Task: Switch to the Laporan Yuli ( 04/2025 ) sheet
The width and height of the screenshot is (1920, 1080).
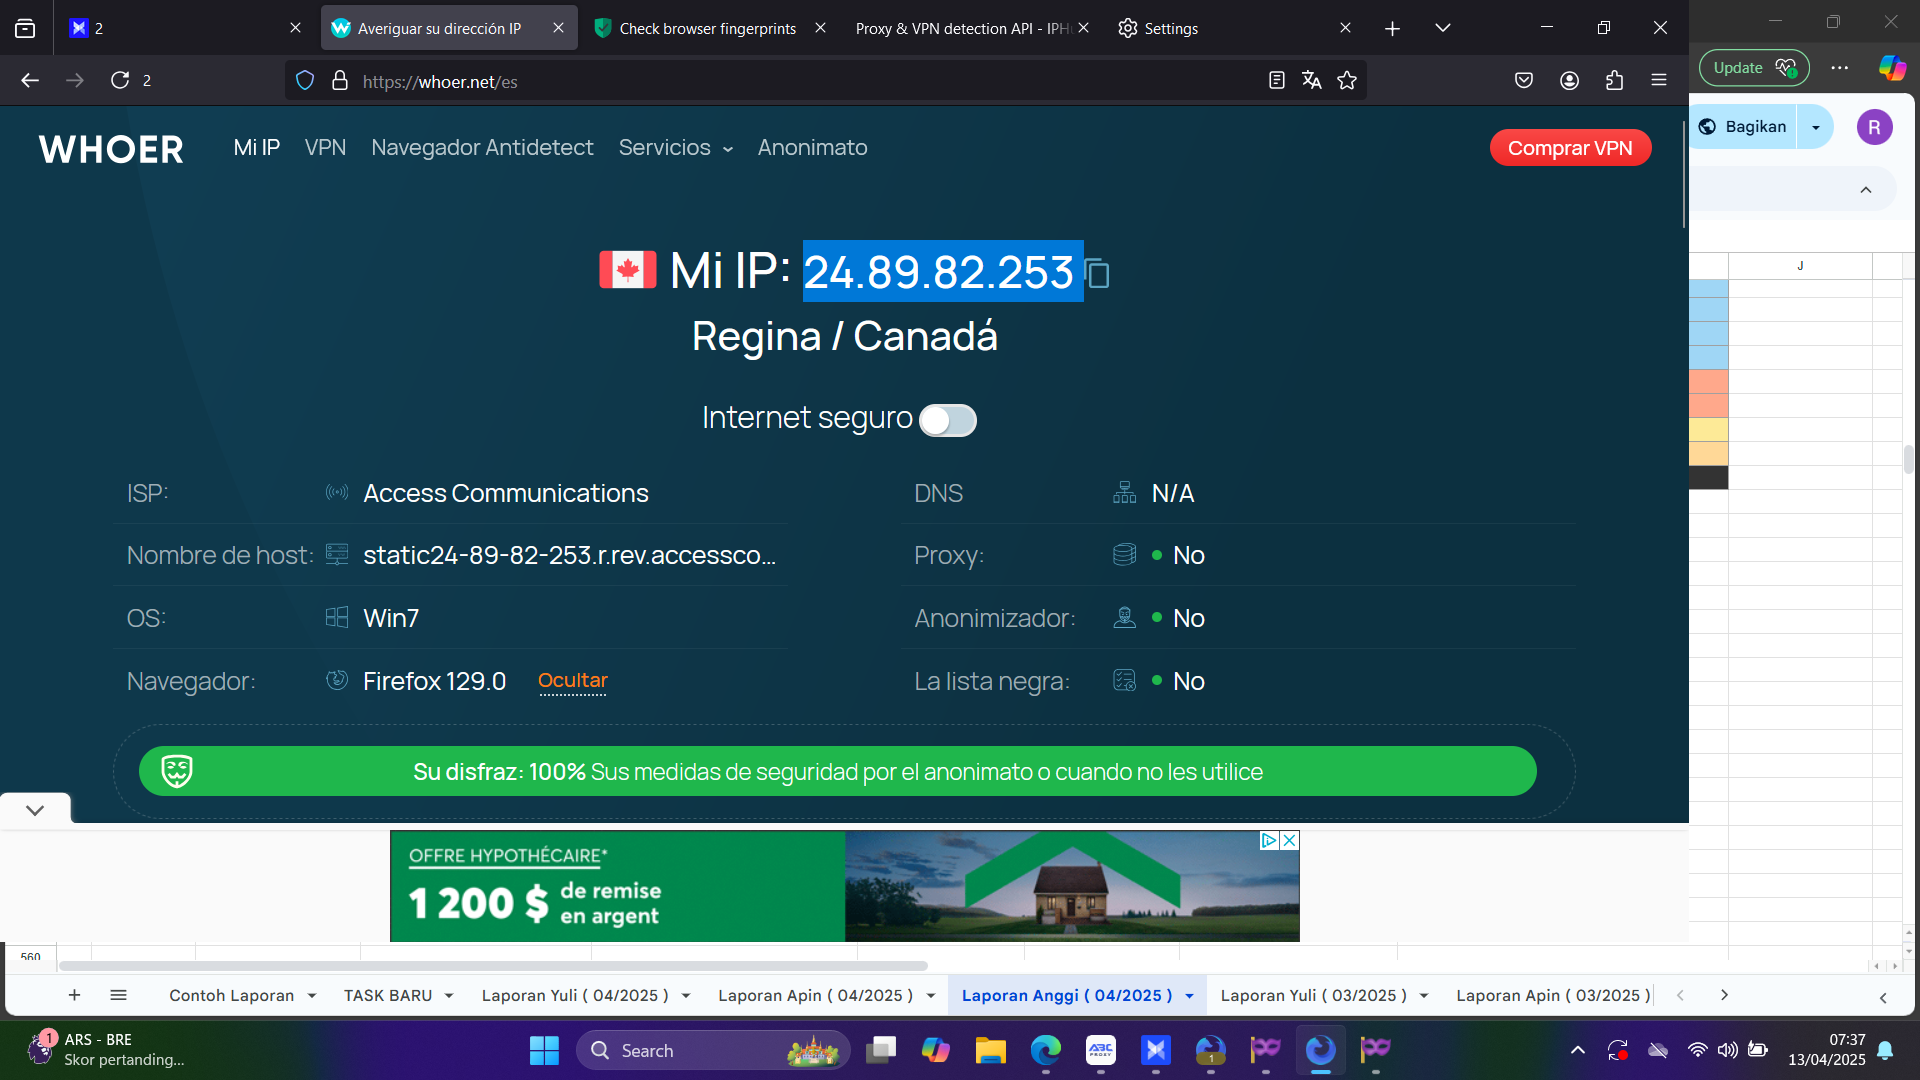Action: (x=575, y=996)
